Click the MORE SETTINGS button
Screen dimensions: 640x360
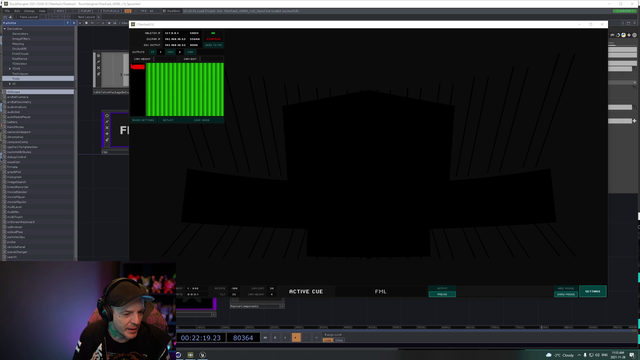point(143,120)
